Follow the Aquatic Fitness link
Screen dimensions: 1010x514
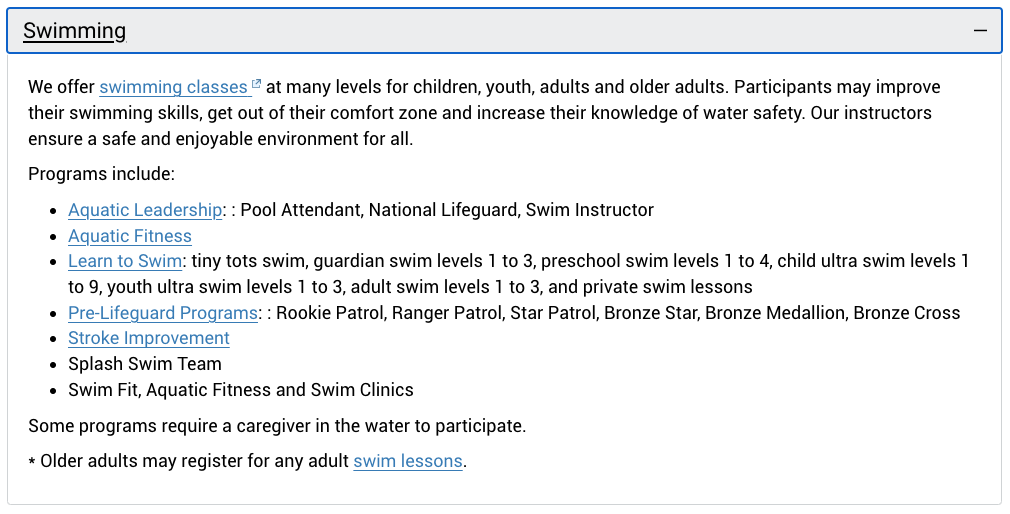tap(130, 236)
